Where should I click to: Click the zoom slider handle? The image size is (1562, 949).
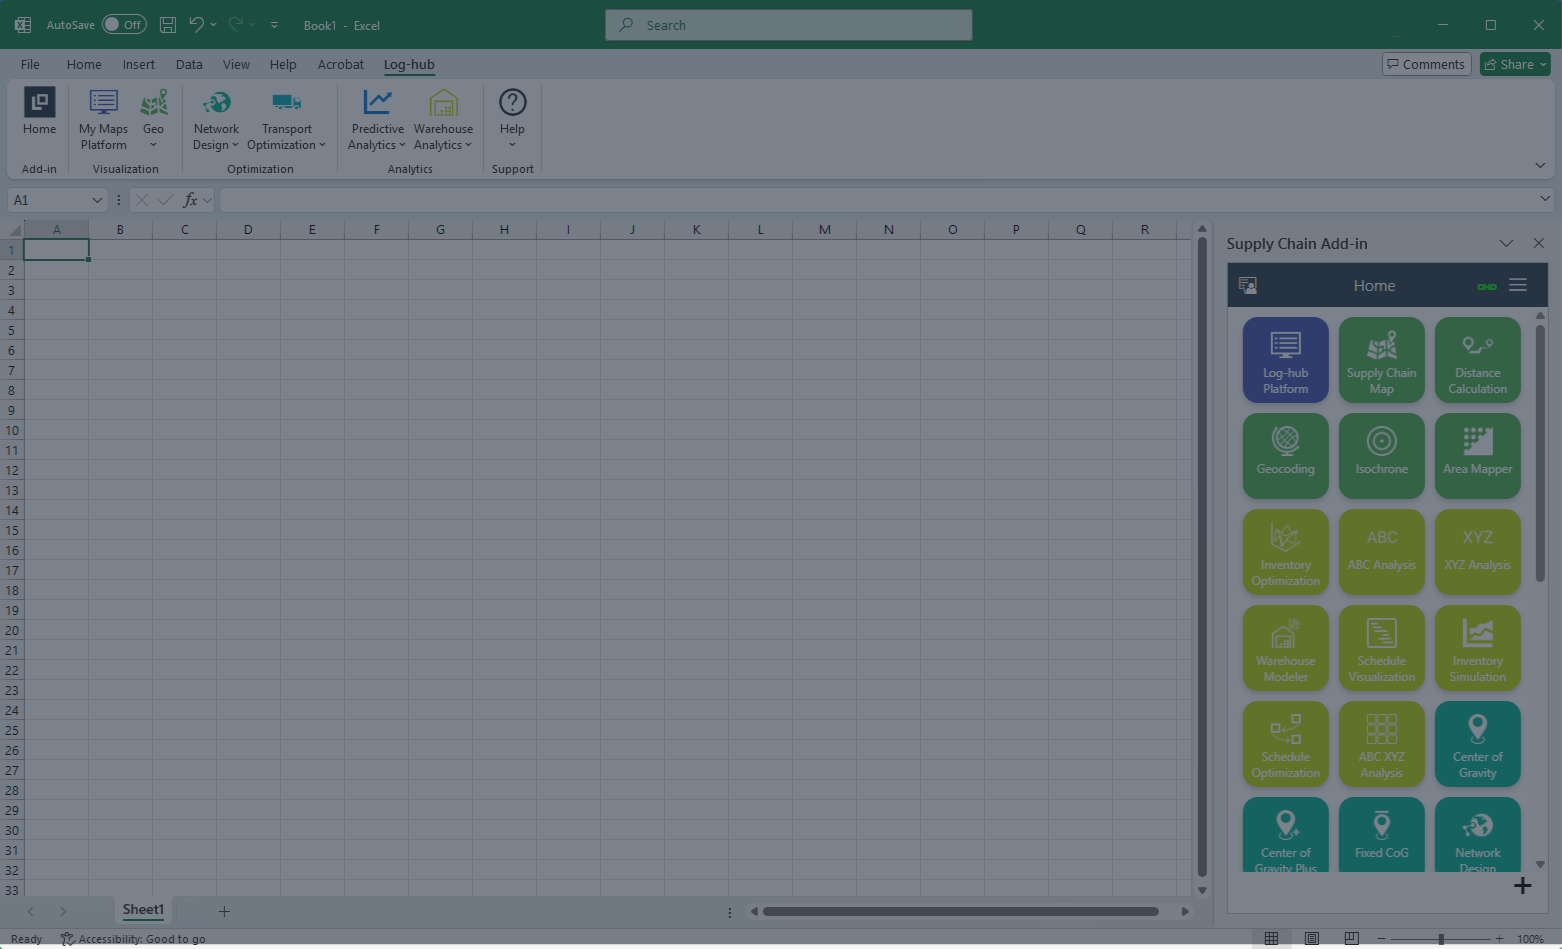pos(1441,939)
